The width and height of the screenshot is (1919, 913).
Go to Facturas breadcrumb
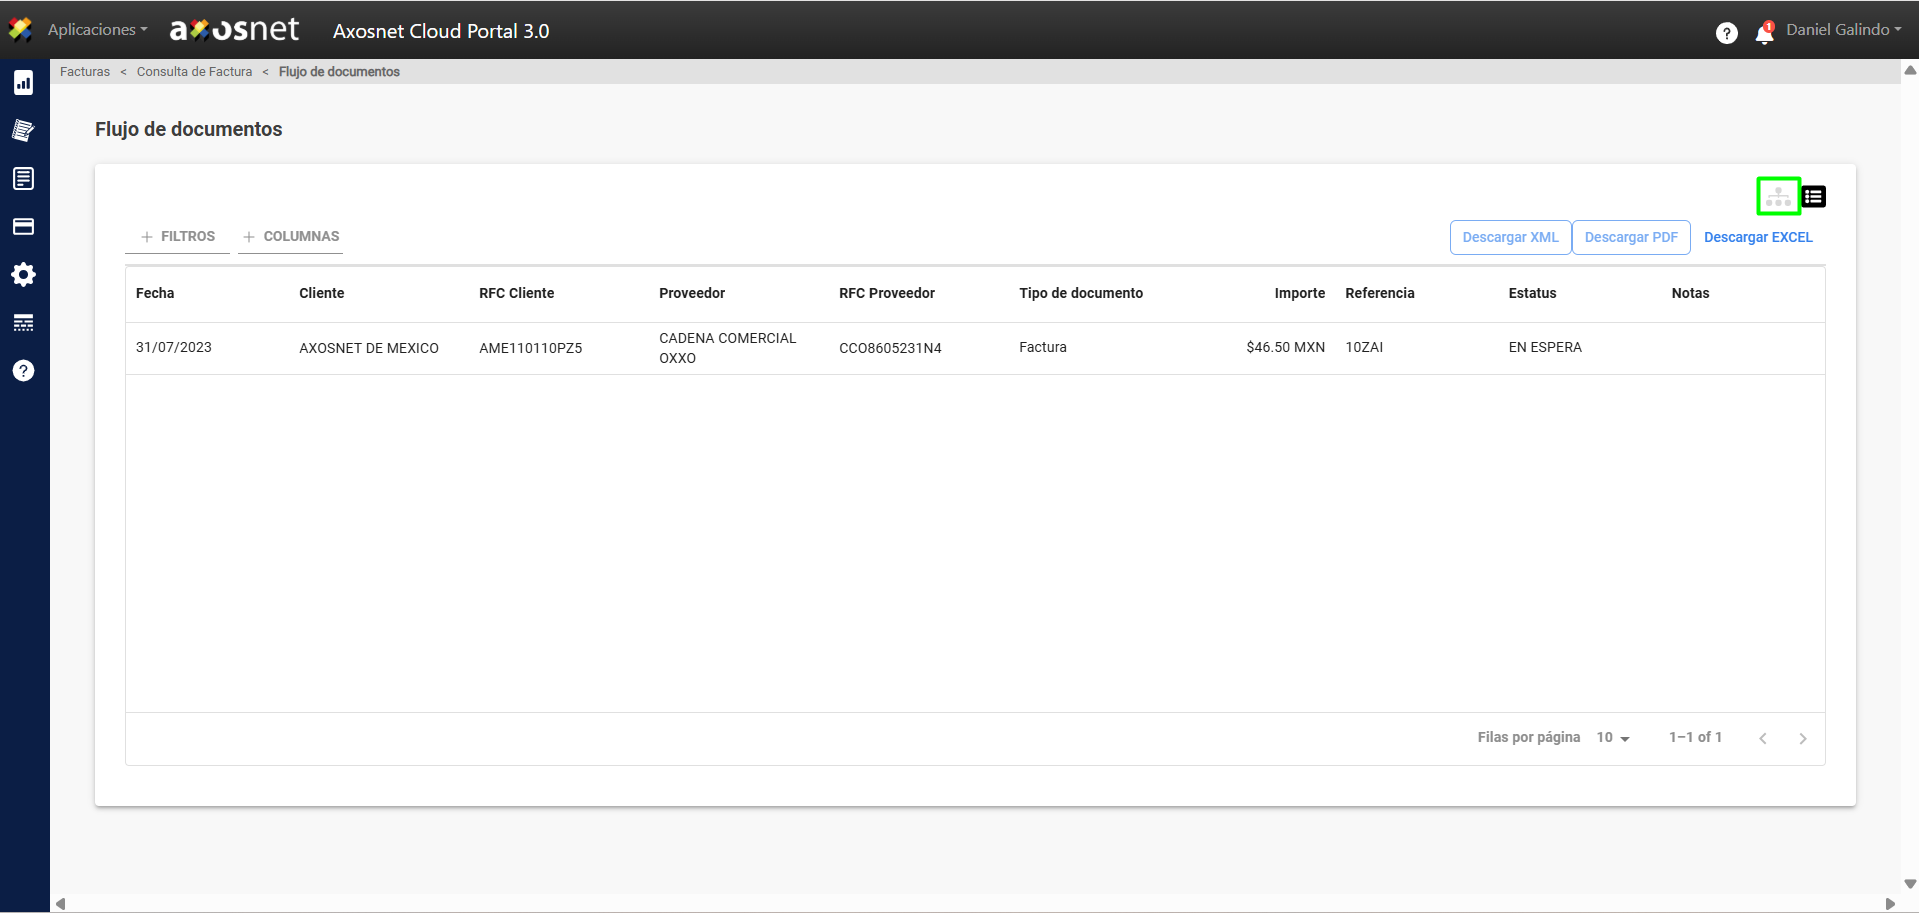(x=85, y=72)
